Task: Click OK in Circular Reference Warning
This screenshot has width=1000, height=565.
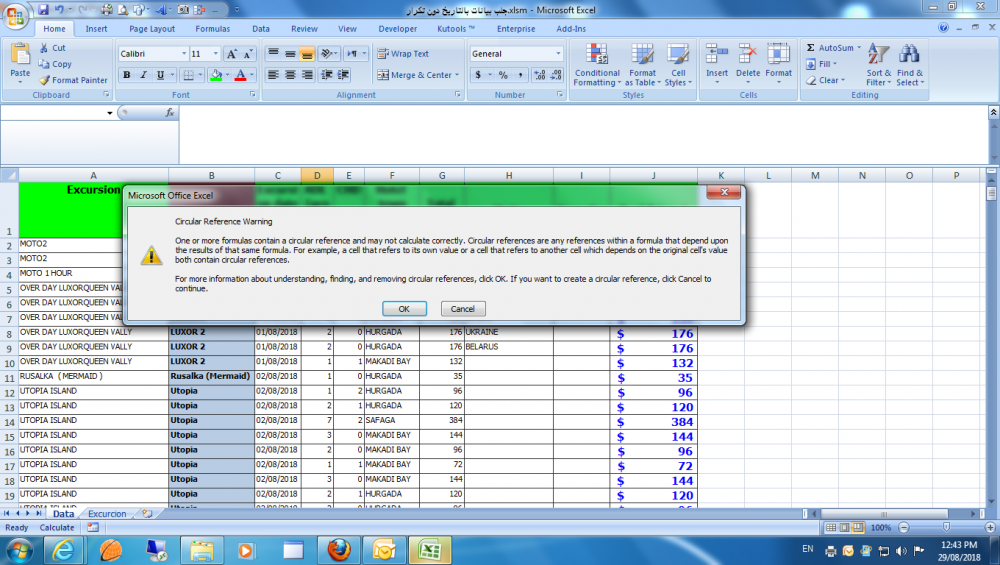Action: 404,309
